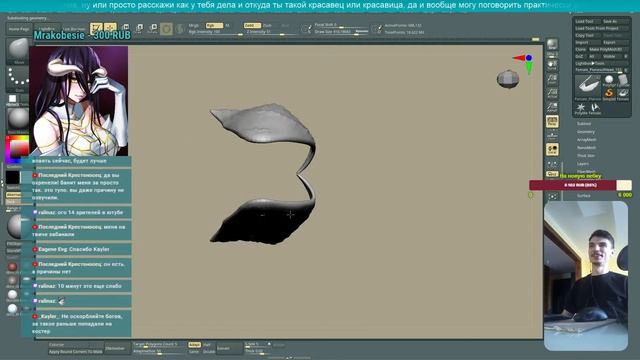640x360 pixels.
Task: Open the Dots stroke selector
Action: pos(18,78)
